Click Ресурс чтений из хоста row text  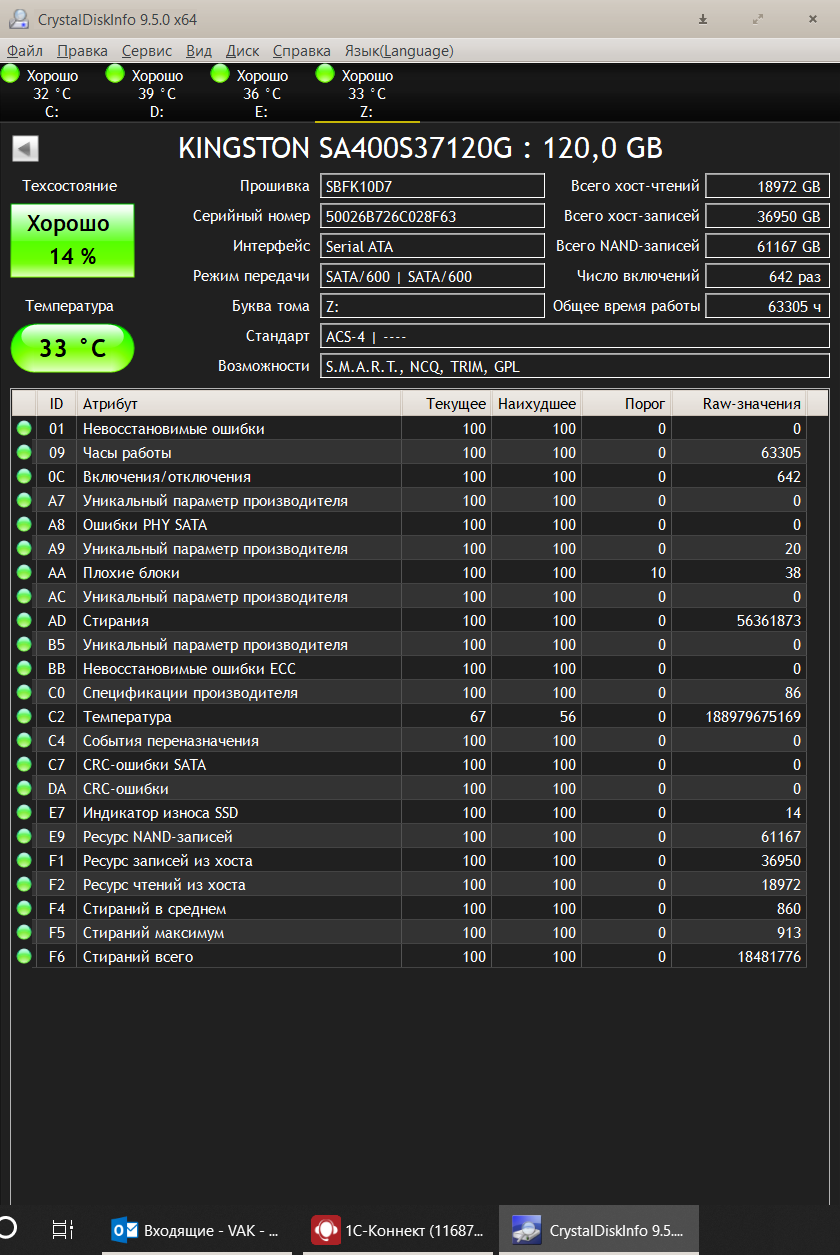[x=164, y=885]
